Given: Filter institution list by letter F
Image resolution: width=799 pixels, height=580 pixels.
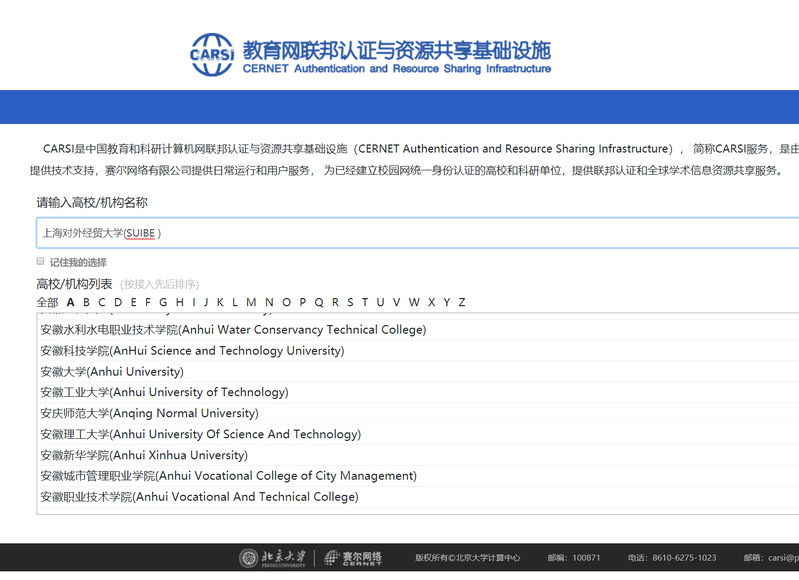Looking at the screenshot, I should pos(148,302).
